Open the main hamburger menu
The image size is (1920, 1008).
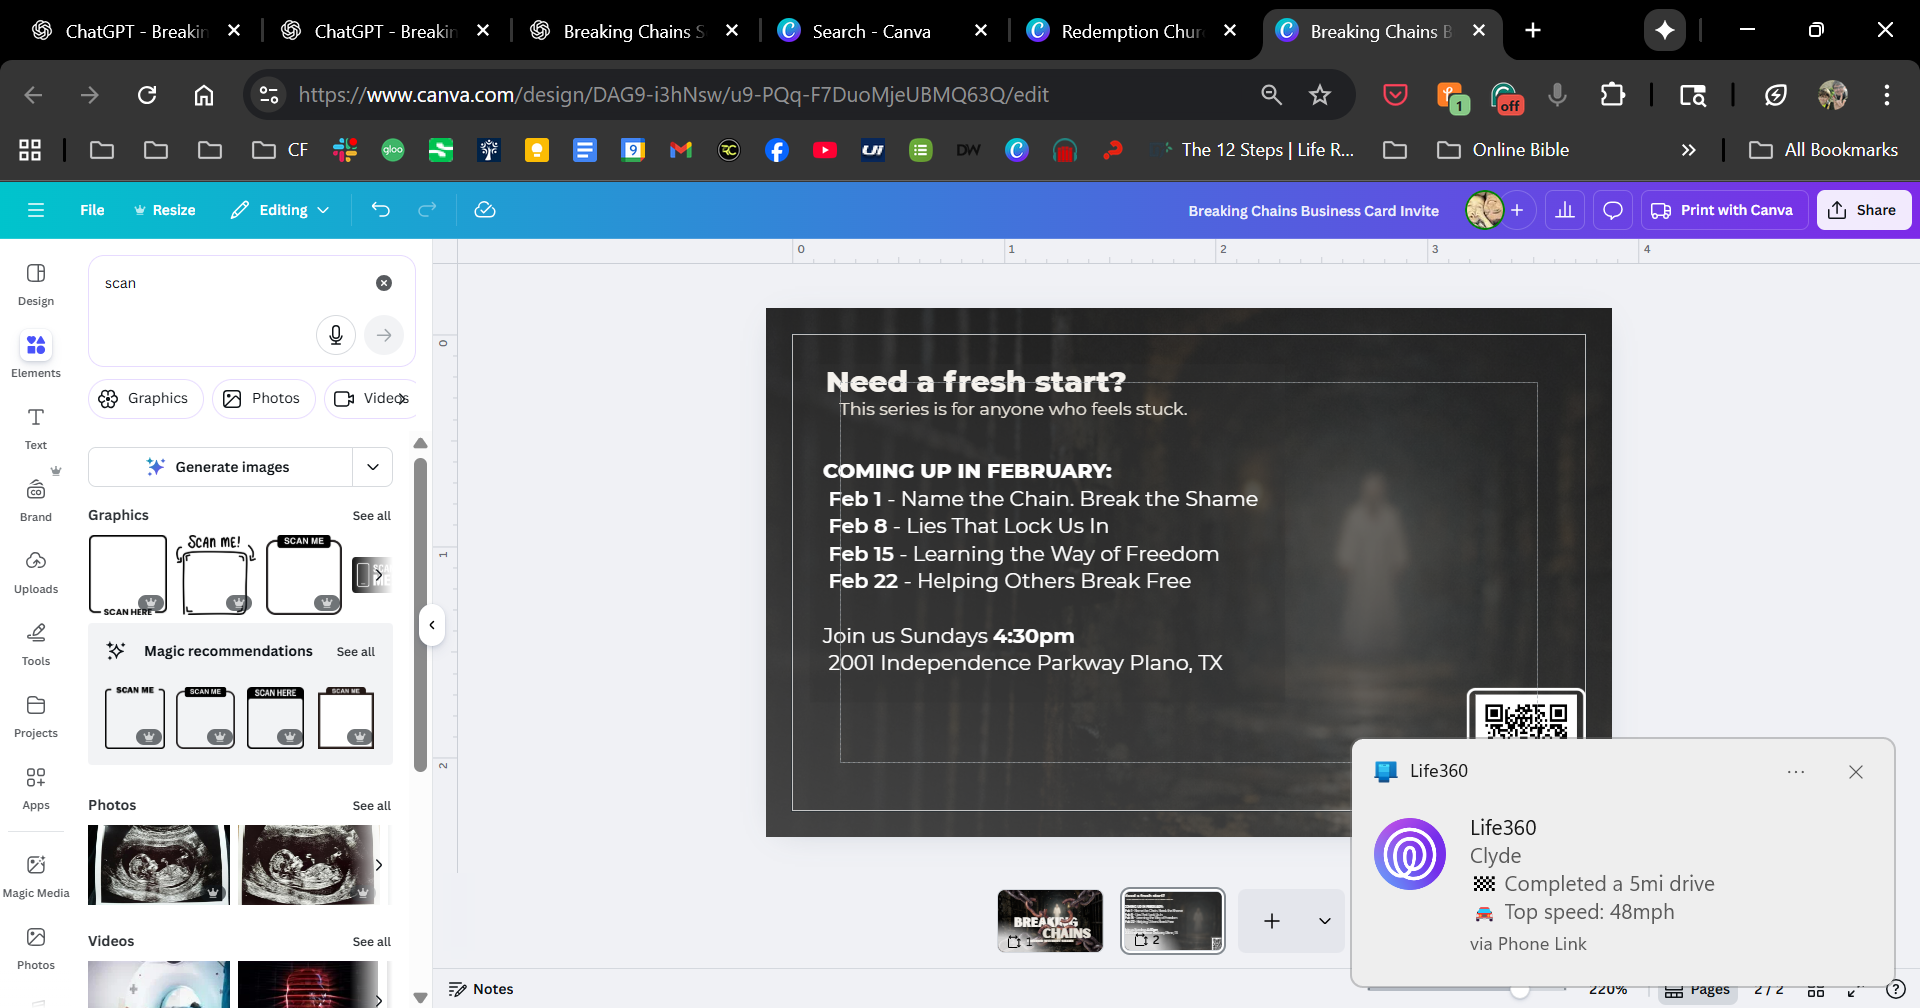(36, 210)
